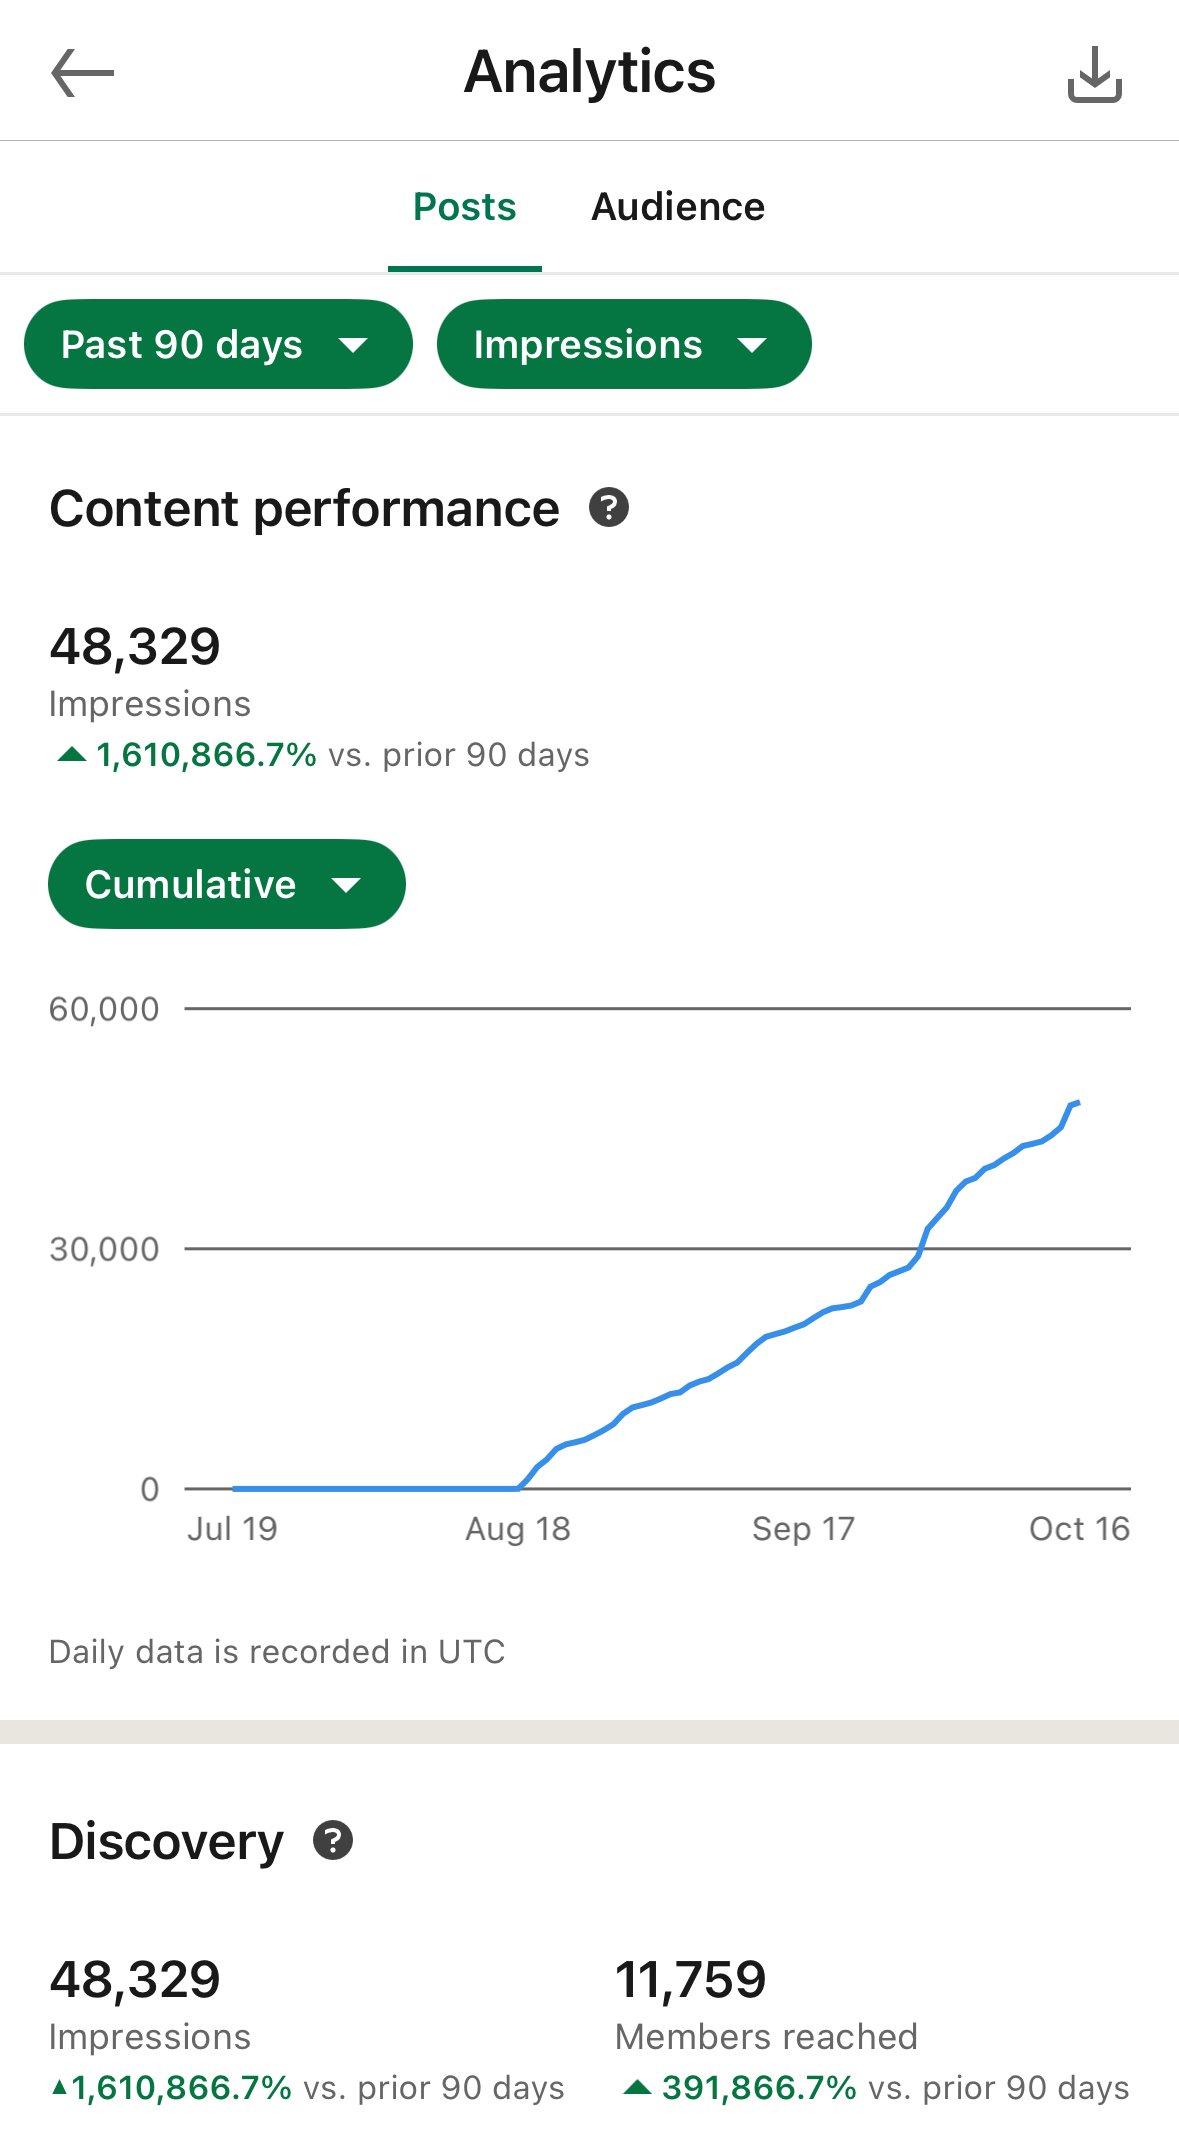Tap the Analytics page title
The width and height of the screenshot is (1179, 2139).
pyautogui.click(x=589, y=72)
